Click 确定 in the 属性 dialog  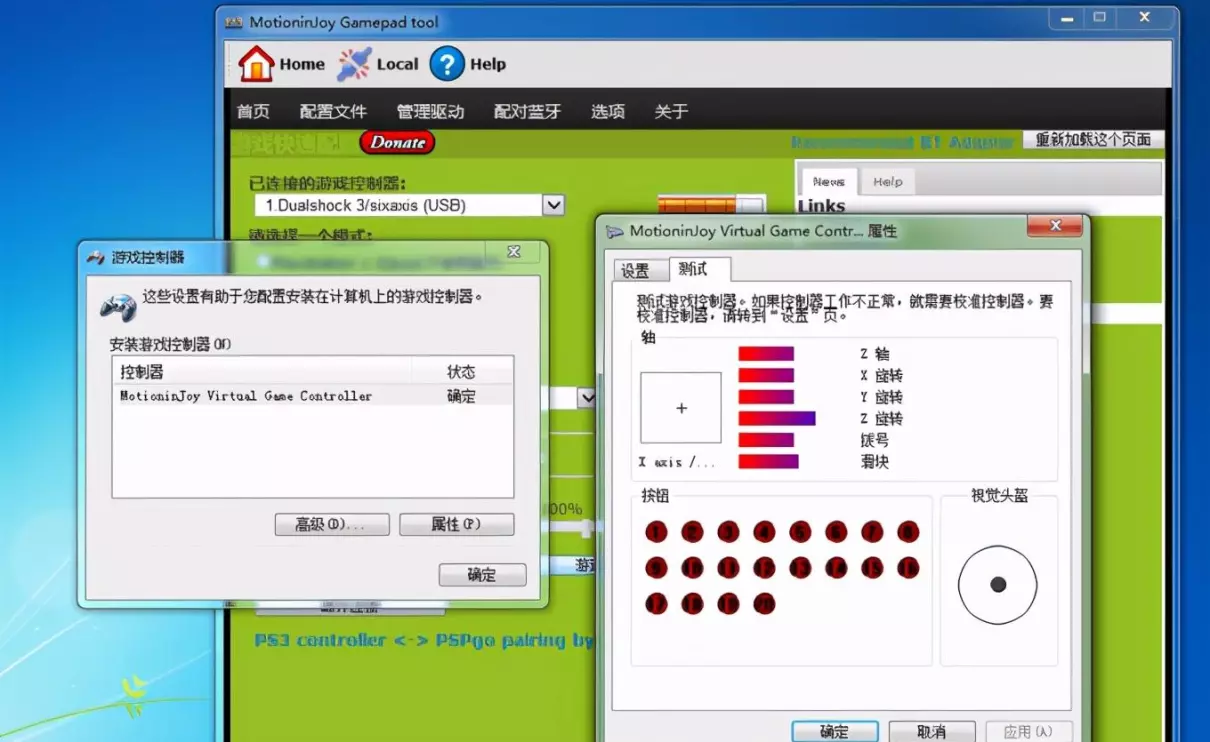pyautogui.click(x=835, y=731)
